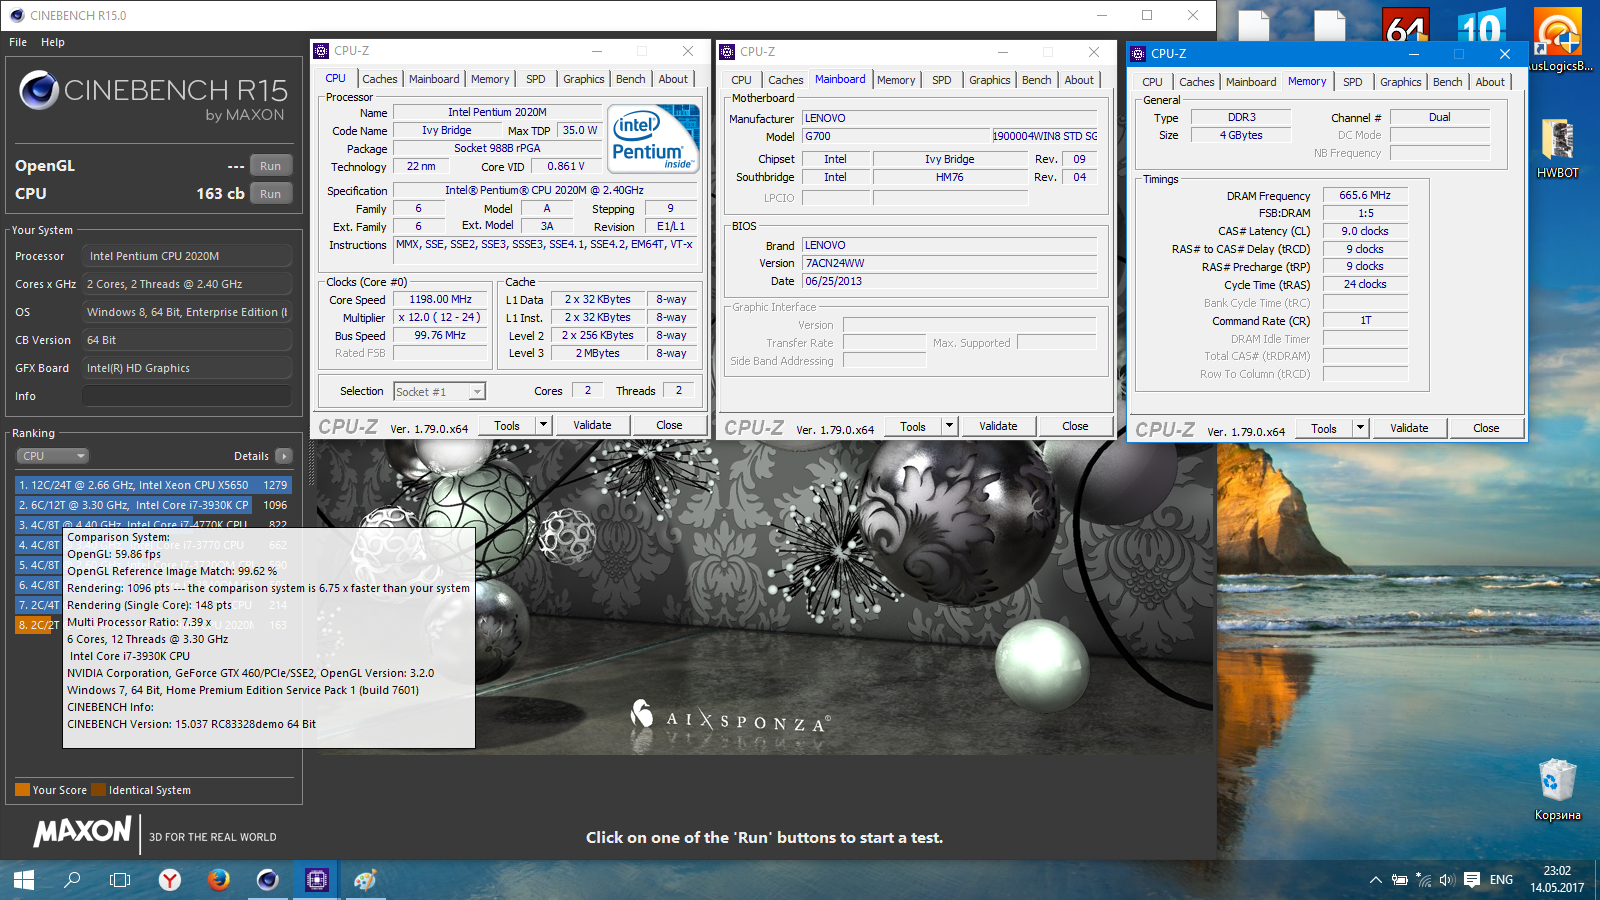This screenshot has height=900, width=1600.
Task: Open Memory tab in second CPU-Z window
Action: tap(896, 80)
